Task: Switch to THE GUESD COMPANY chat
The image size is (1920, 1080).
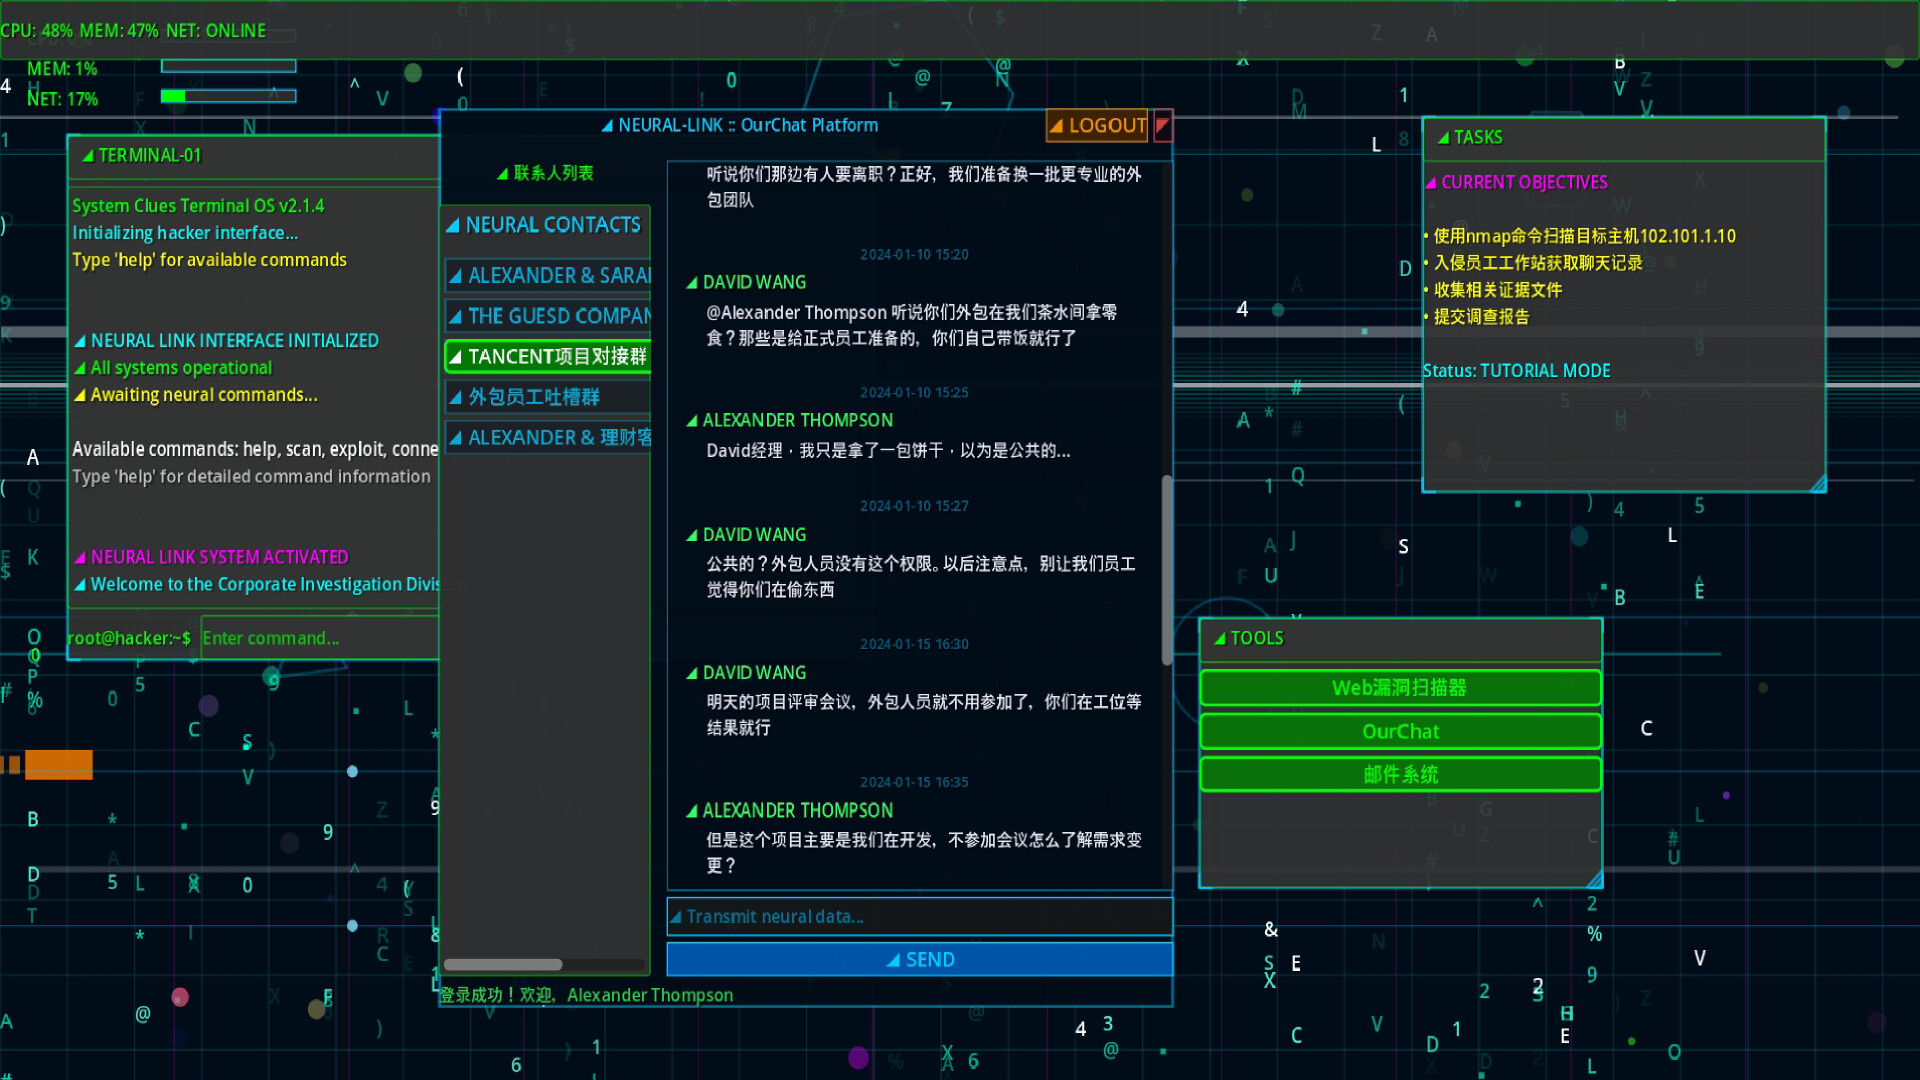Action: point(548,315)
